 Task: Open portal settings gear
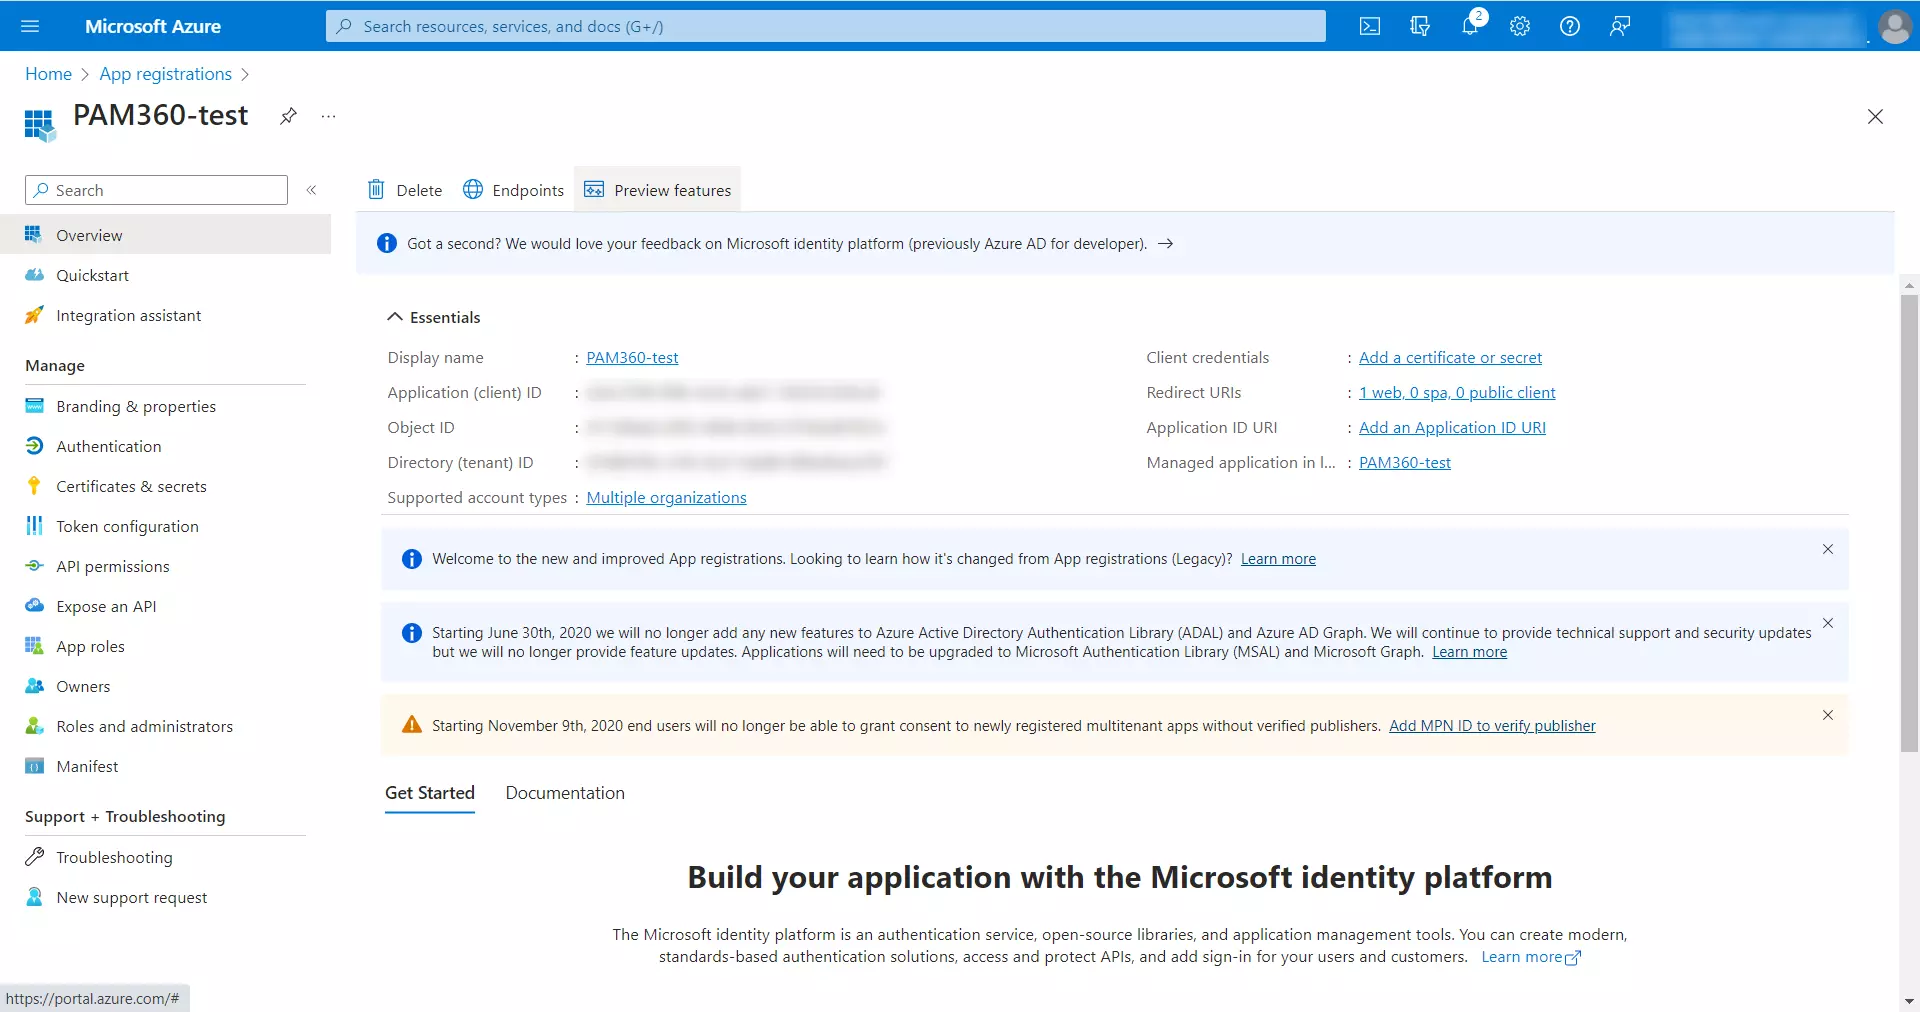1519,26
